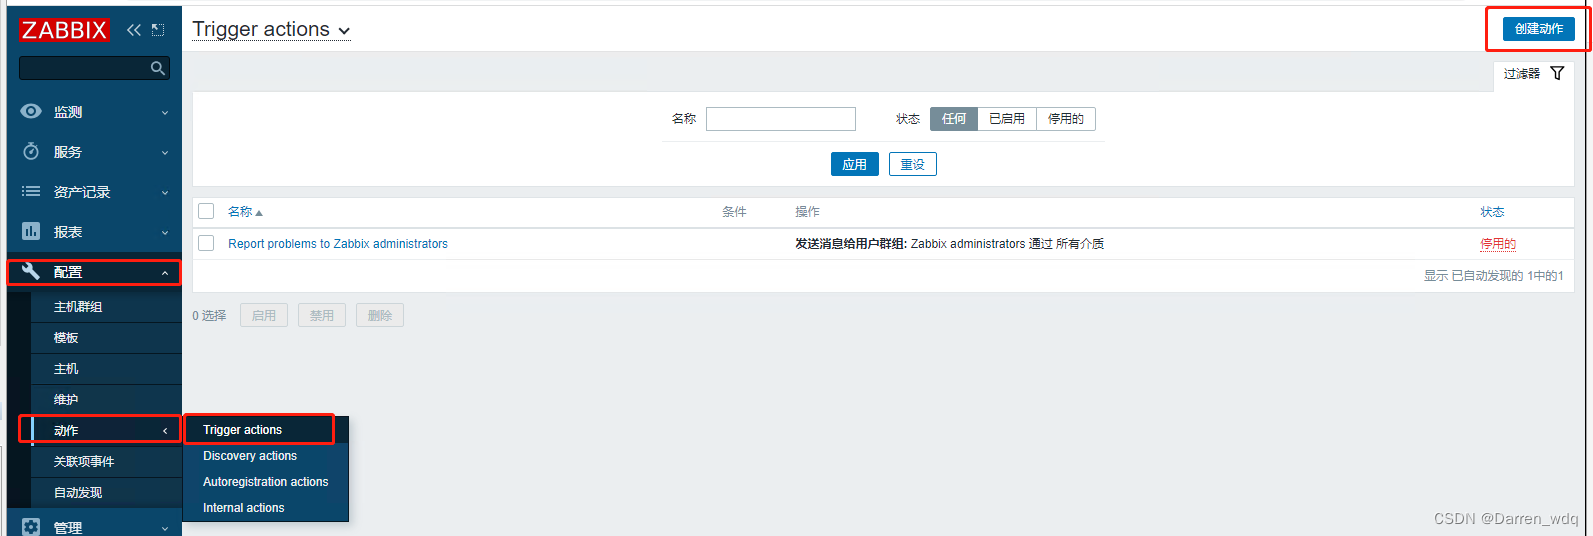Click the 应用 filter button
The image size is (1593, 536).
(855, 164)
